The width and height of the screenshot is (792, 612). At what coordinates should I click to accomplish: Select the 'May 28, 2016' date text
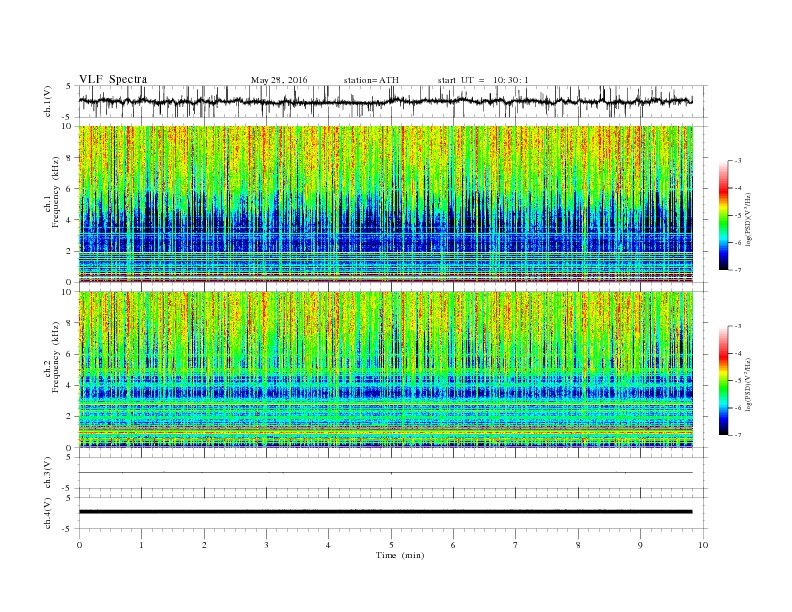pyautogui.click(x=279, y=80)
